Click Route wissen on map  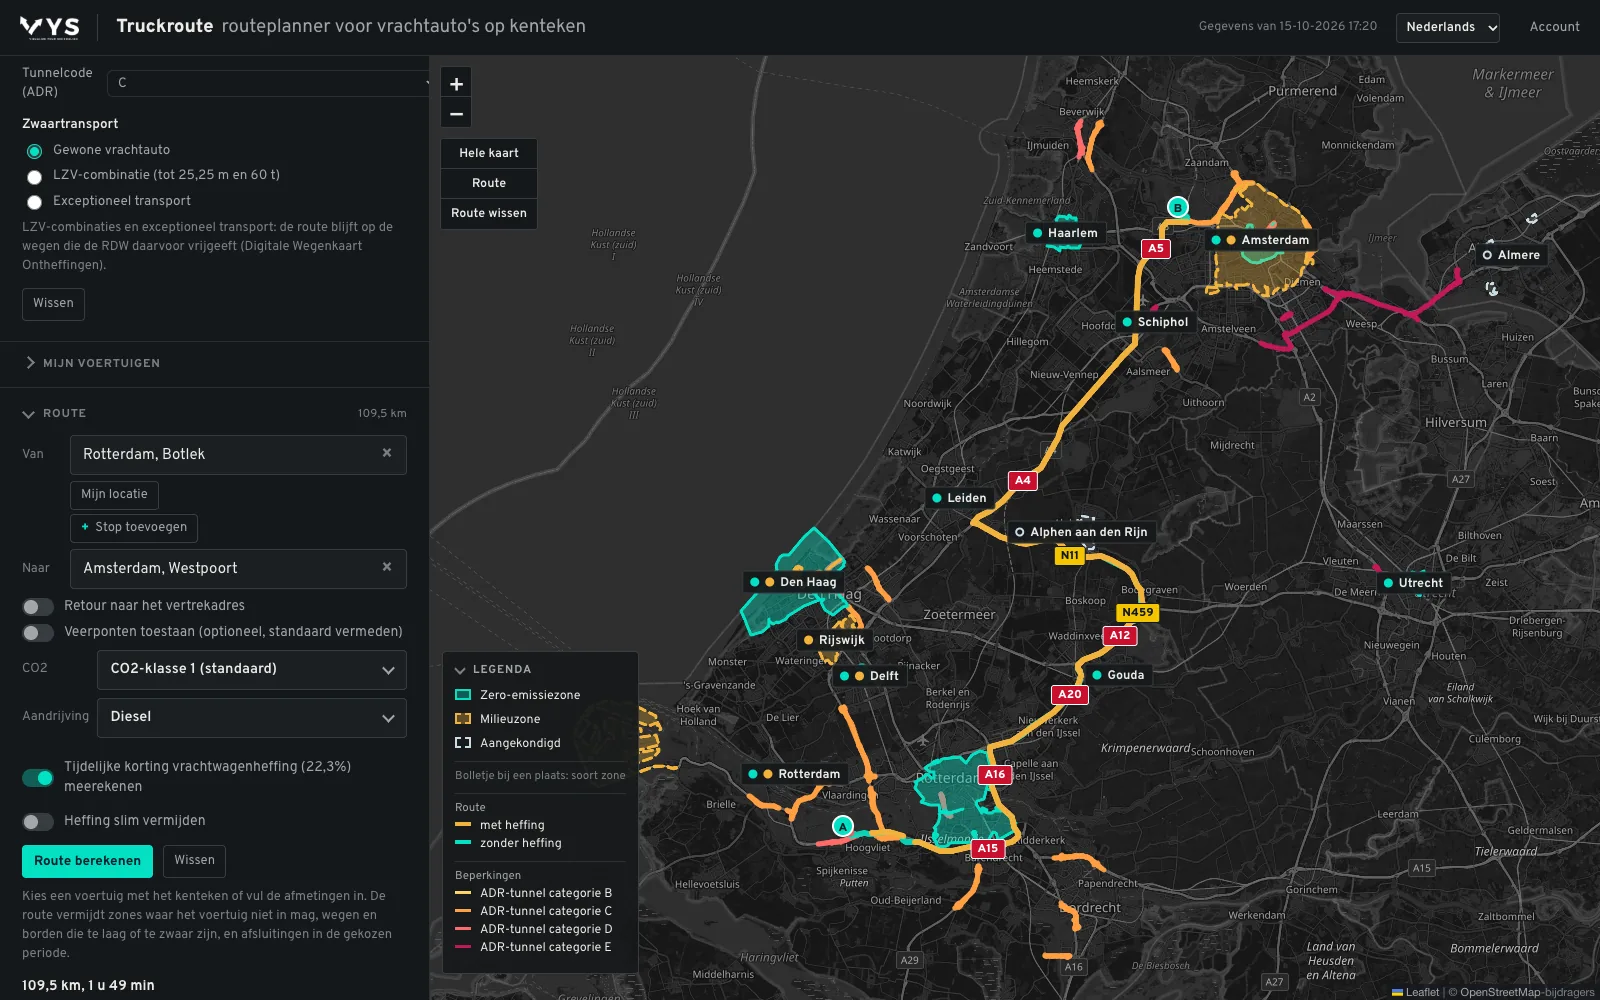[x=489, y=213]
